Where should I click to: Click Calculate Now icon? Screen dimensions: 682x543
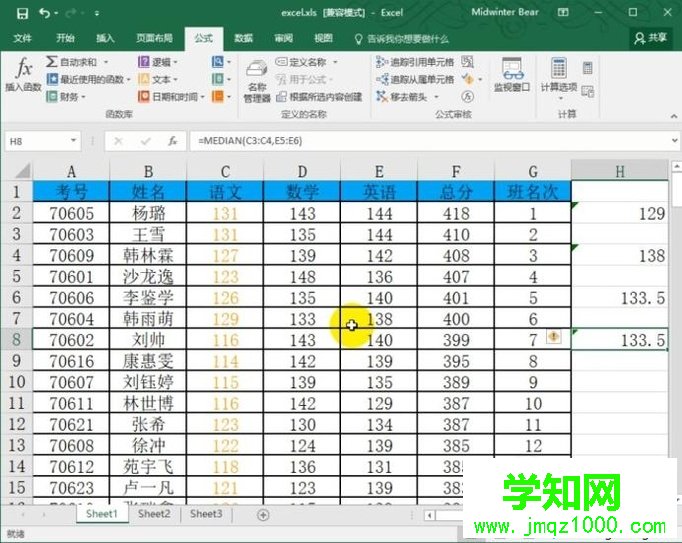(588, 67)
